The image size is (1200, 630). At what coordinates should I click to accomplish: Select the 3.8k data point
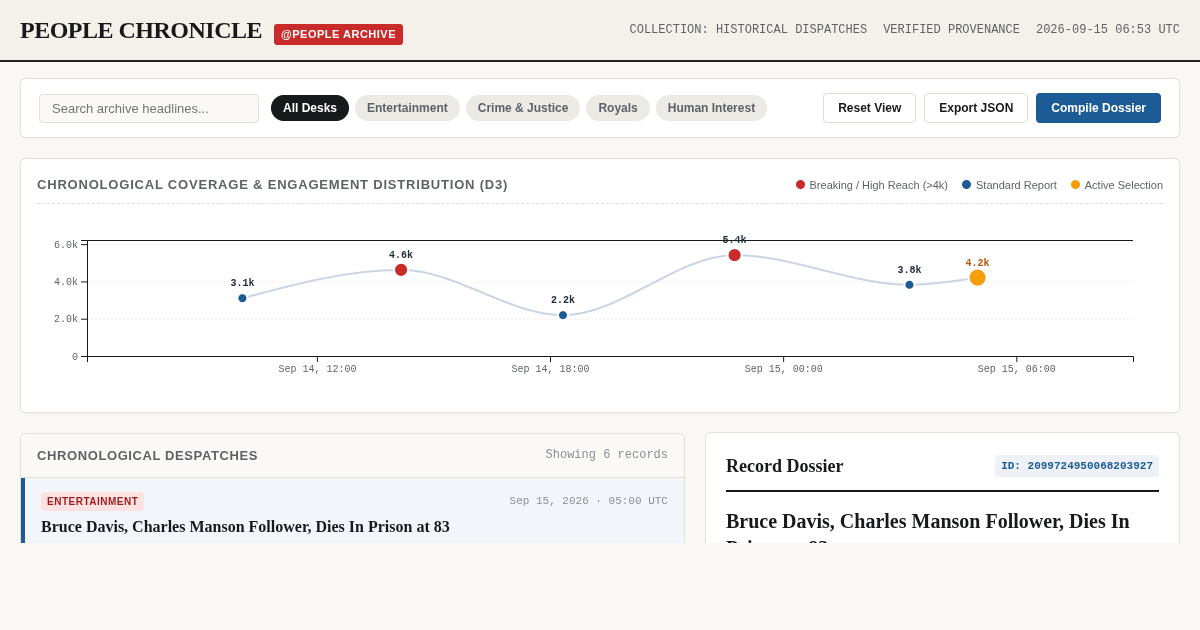[x=909, y=285]
